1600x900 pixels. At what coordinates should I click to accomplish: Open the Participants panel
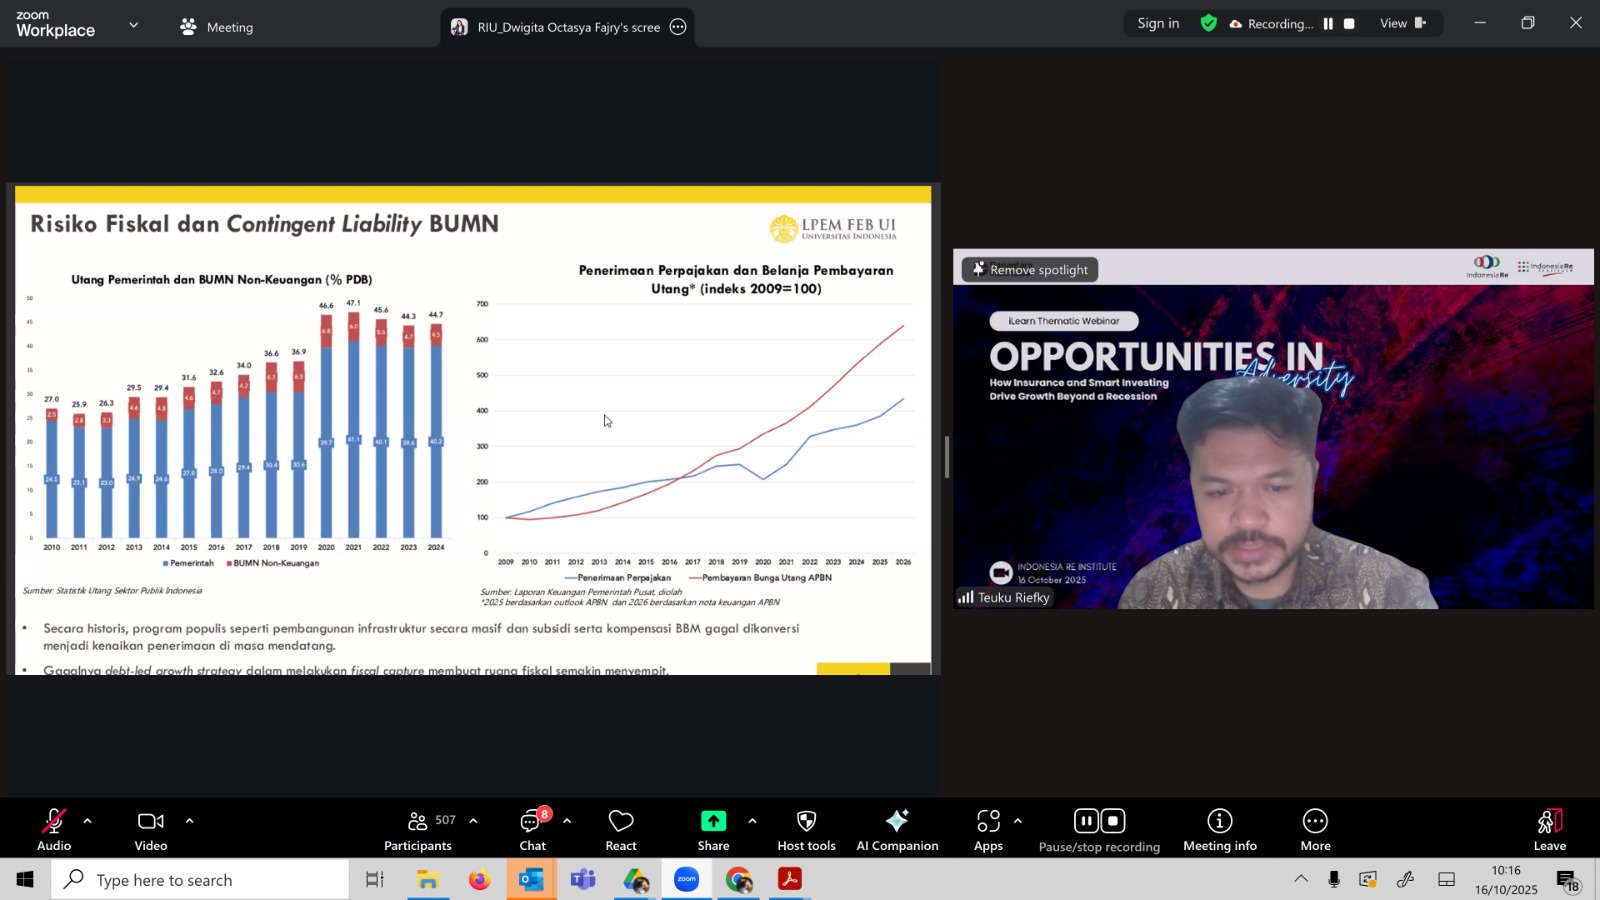[x=418, y=830]
